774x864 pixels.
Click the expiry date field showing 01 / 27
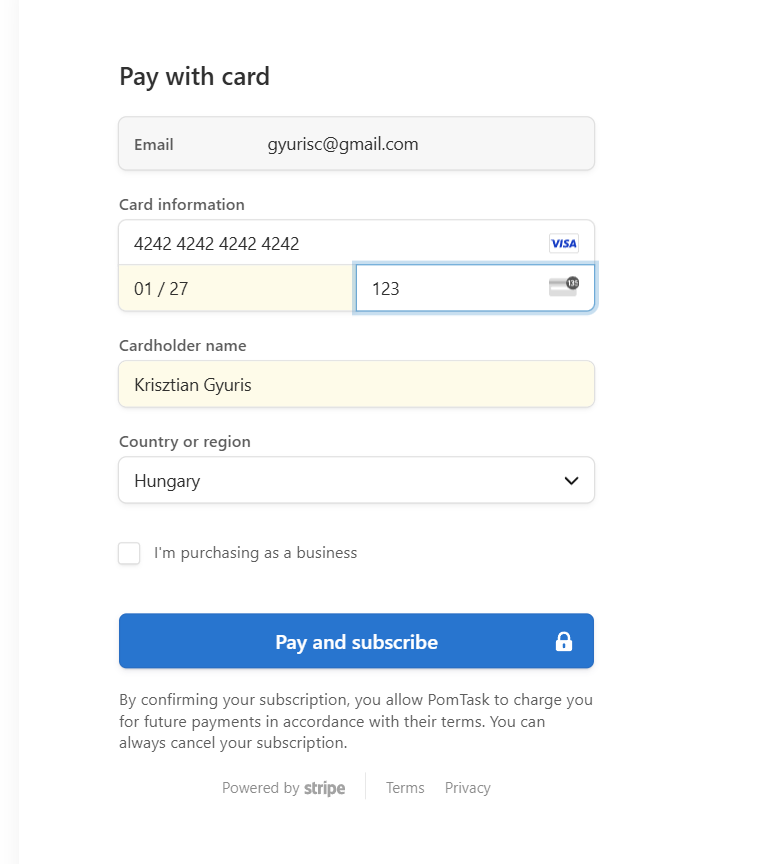[236, 289]
